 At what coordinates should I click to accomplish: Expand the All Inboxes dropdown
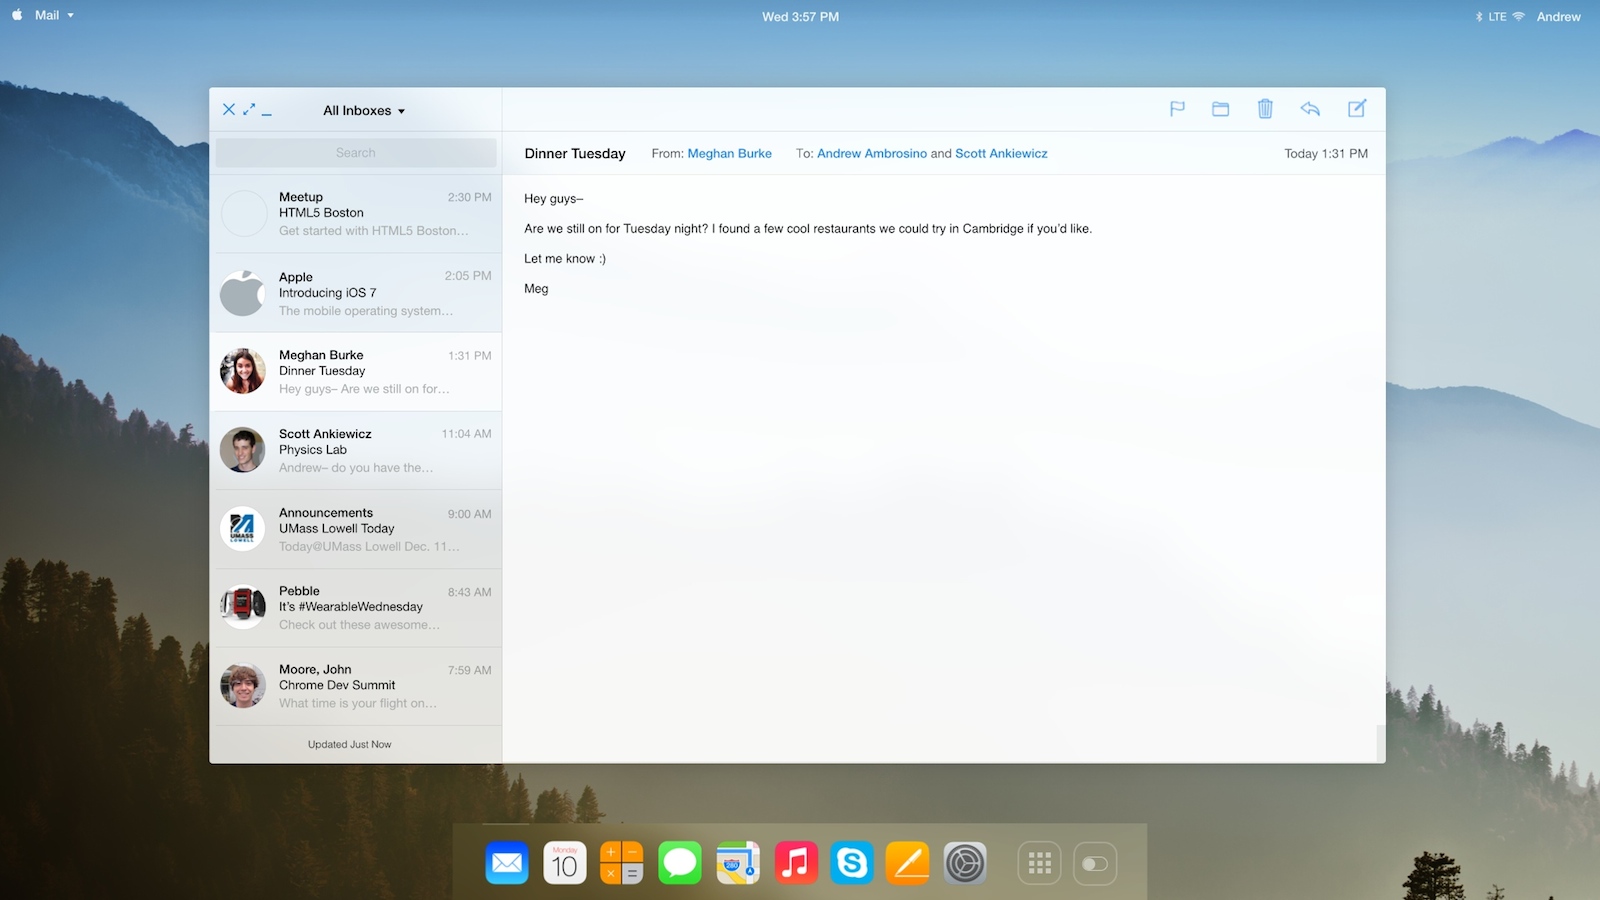[362, 110]
